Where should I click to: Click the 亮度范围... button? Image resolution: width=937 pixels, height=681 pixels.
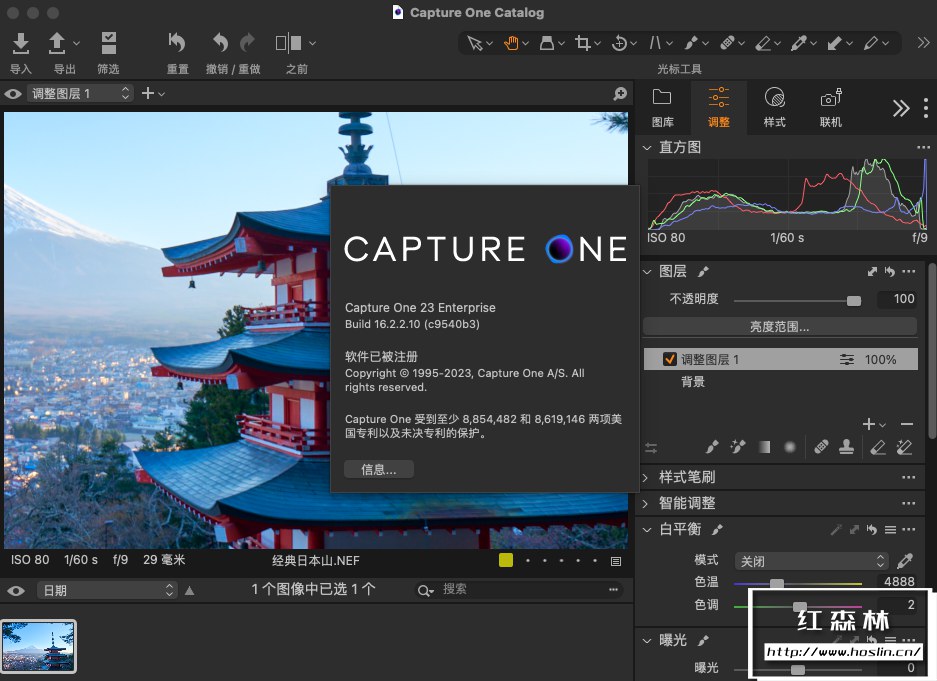click(779, 327)
